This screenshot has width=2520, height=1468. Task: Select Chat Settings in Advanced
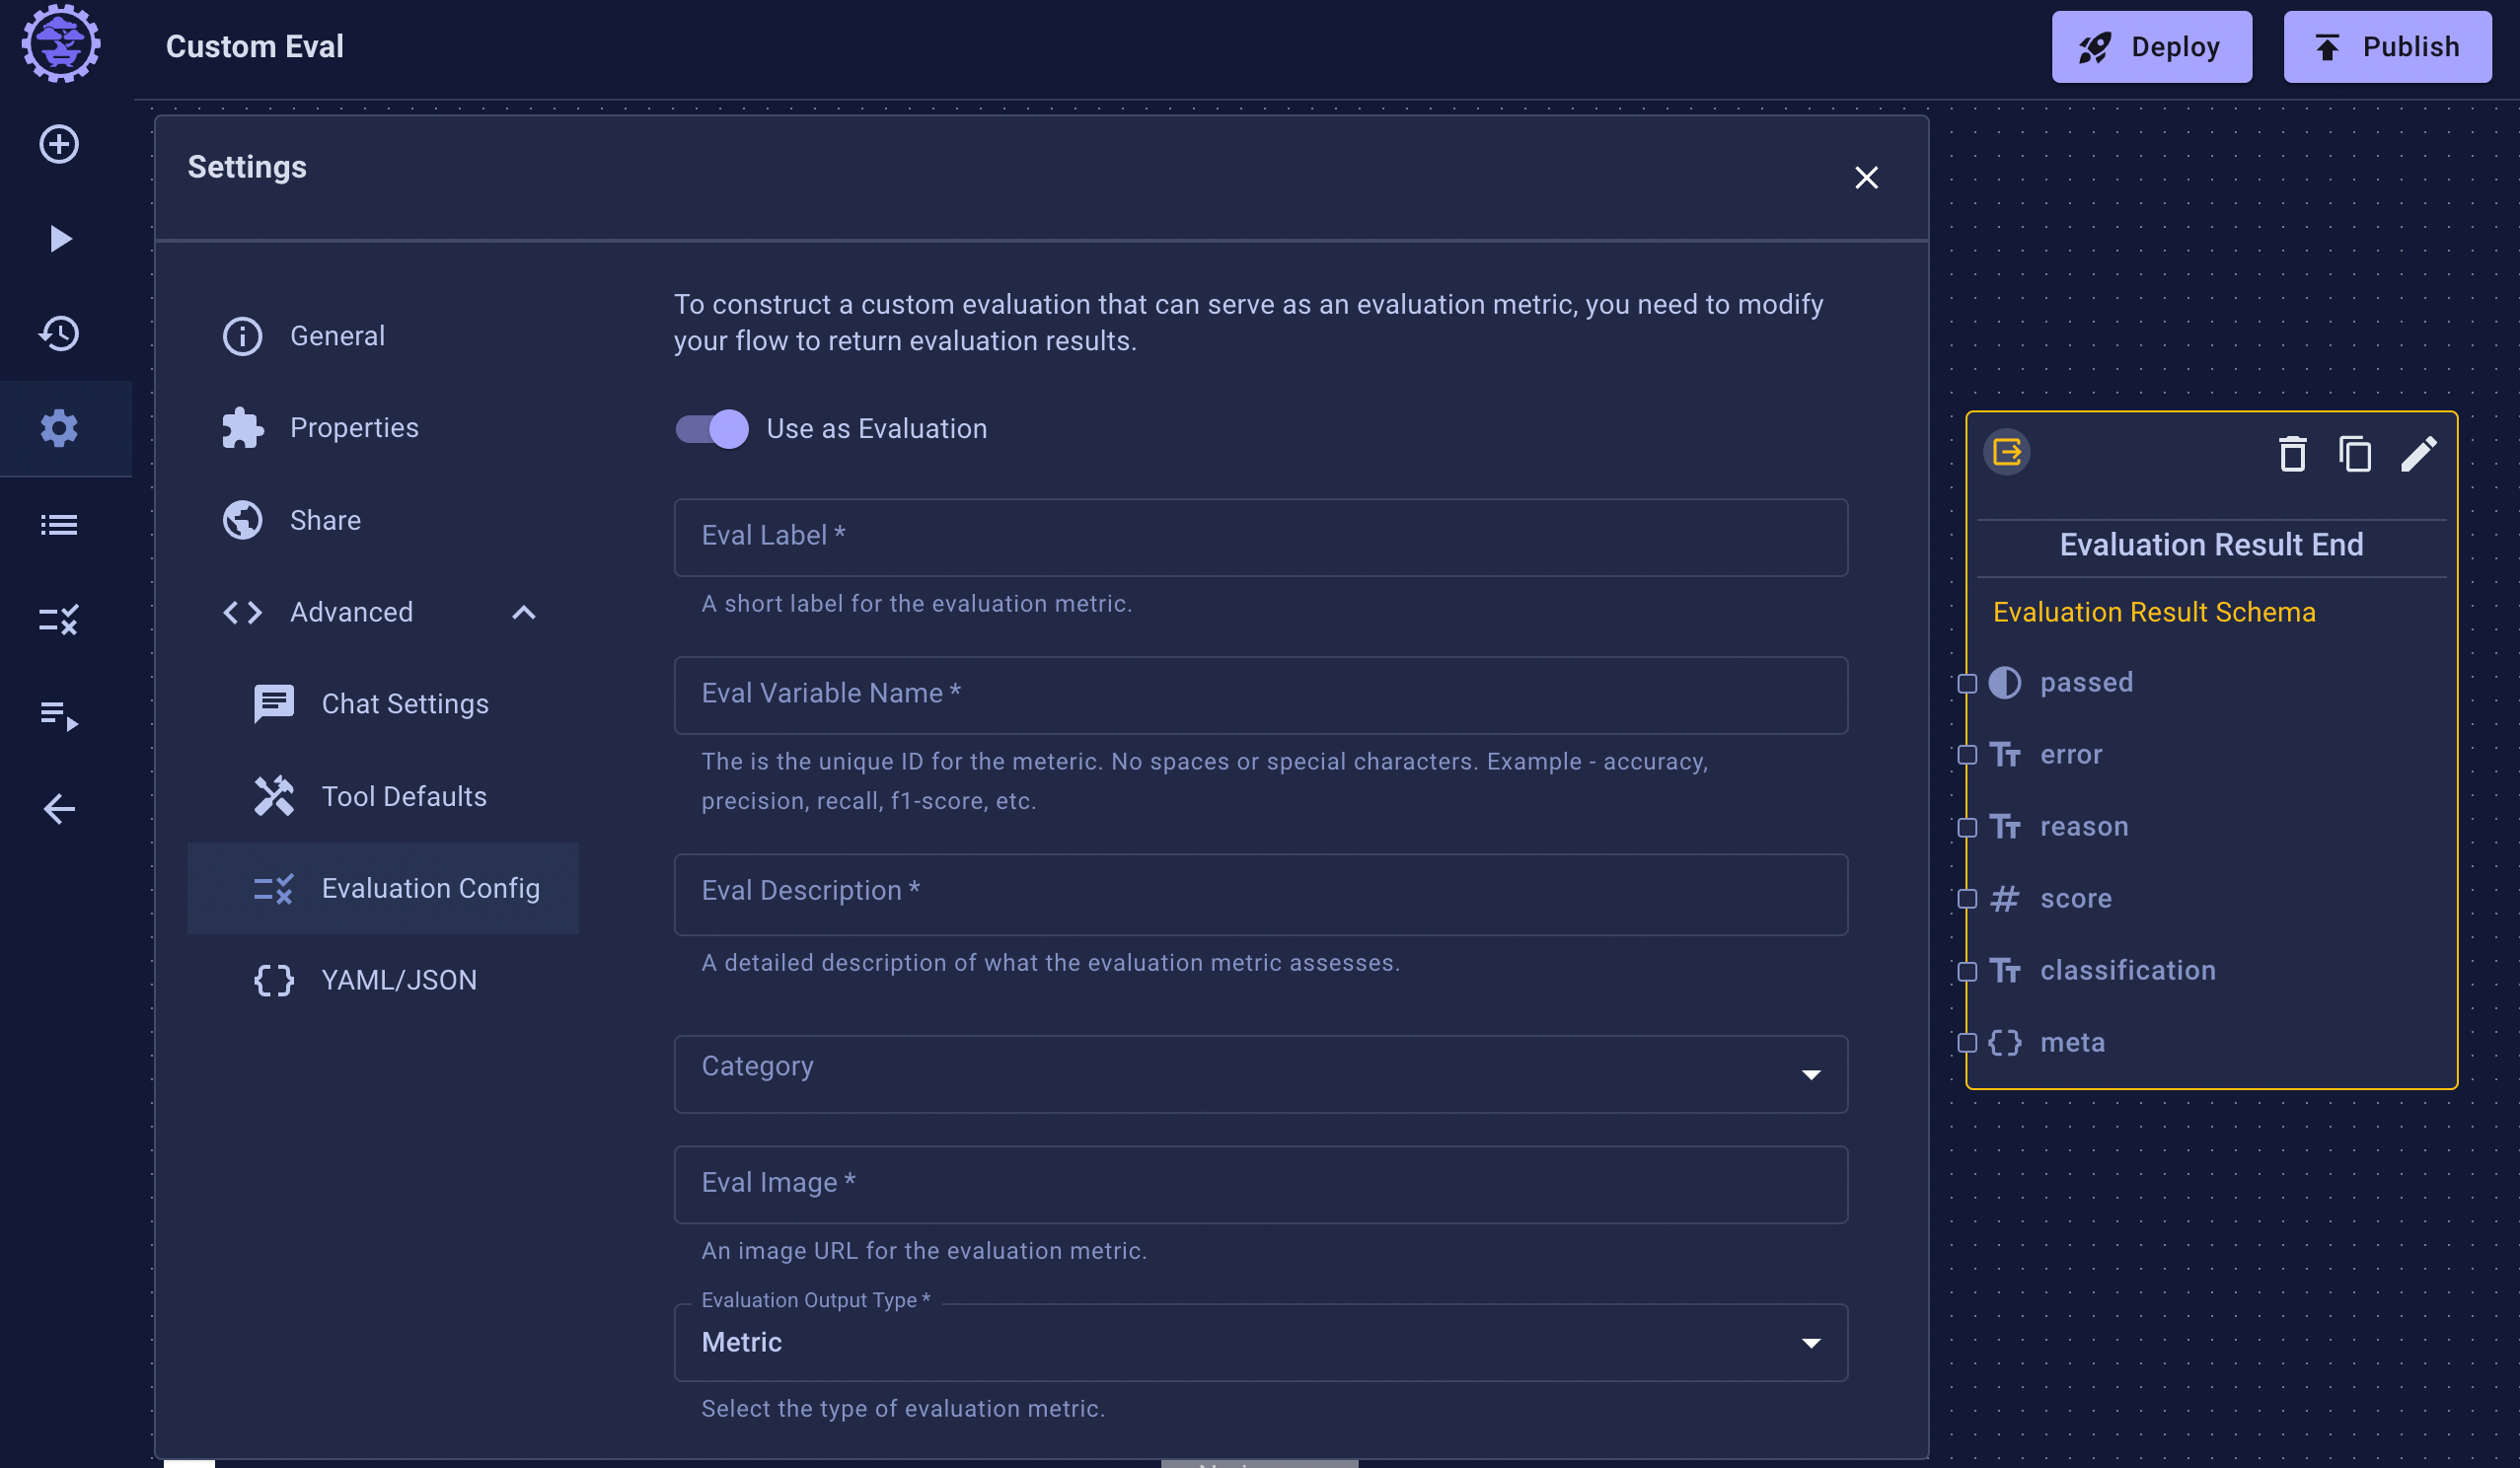point(383,704)
